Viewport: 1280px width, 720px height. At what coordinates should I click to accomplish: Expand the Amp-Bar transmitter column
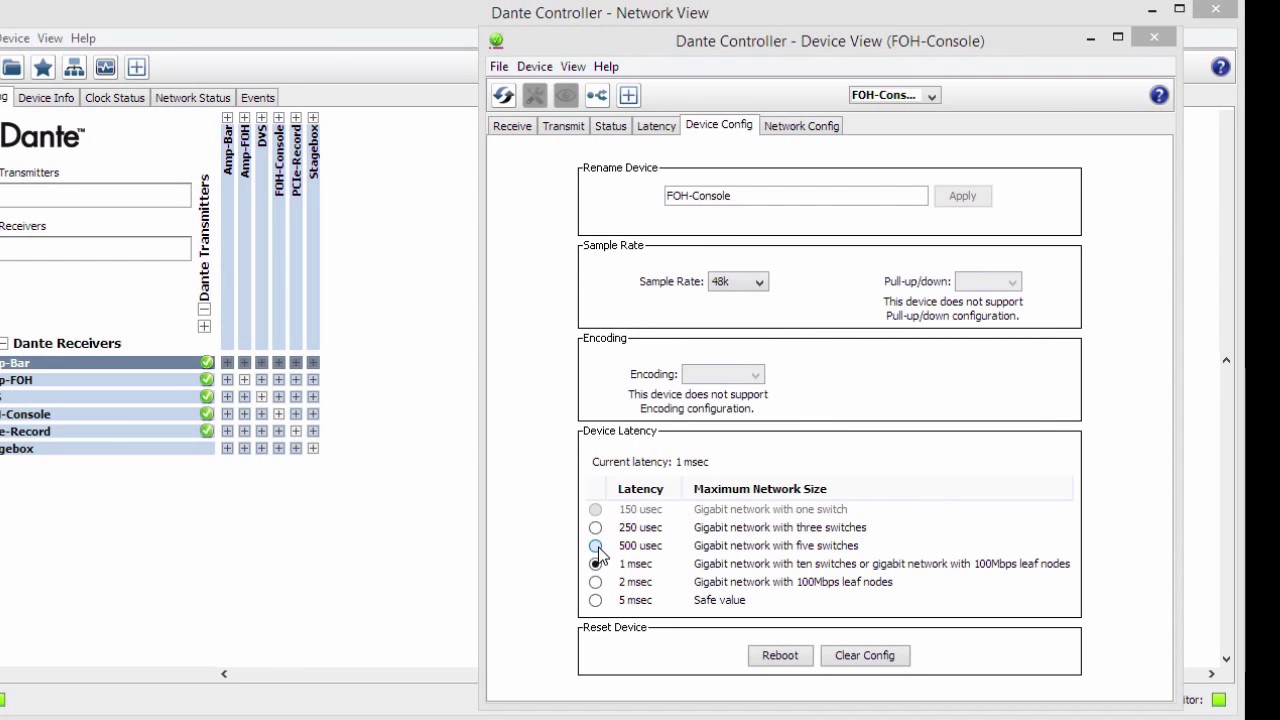pos(227,118)
